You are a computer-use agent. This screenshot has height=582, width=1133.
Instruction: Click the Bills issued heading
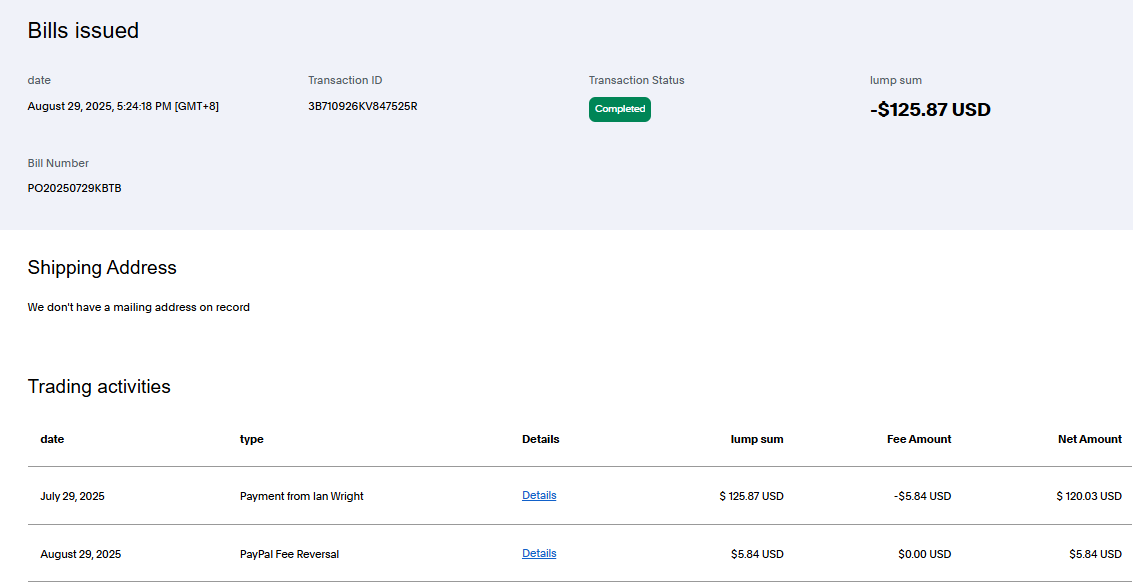click(x=83, y=31)
